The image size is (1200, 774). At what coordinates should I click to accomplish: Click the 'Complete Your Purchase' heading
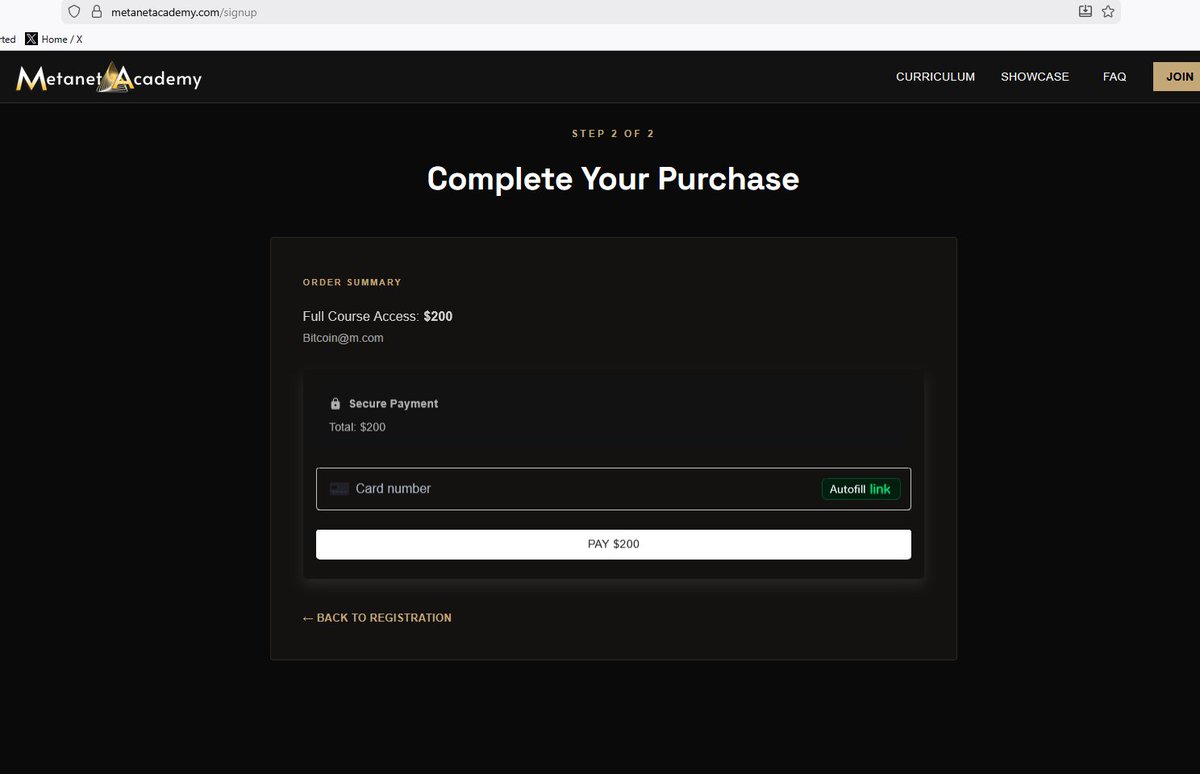click(x=613, y=179)
